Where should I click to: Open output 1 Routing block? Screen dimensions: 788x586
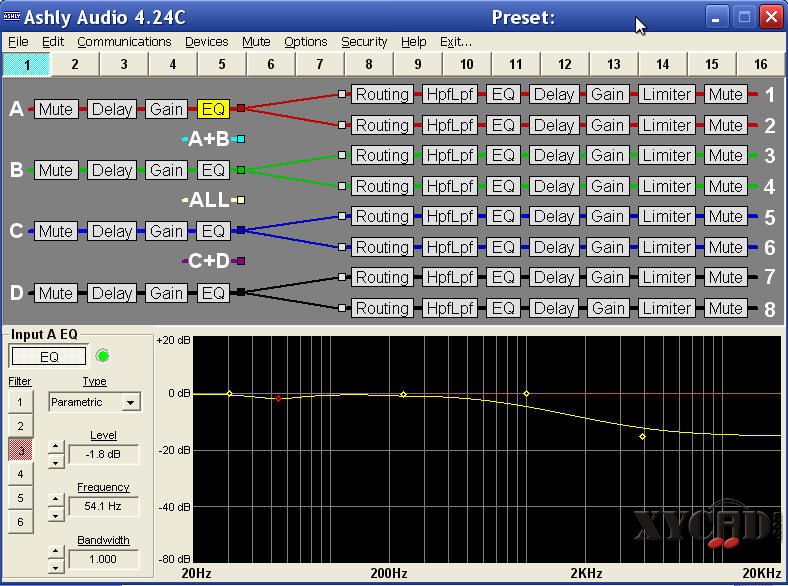point(382,94)
